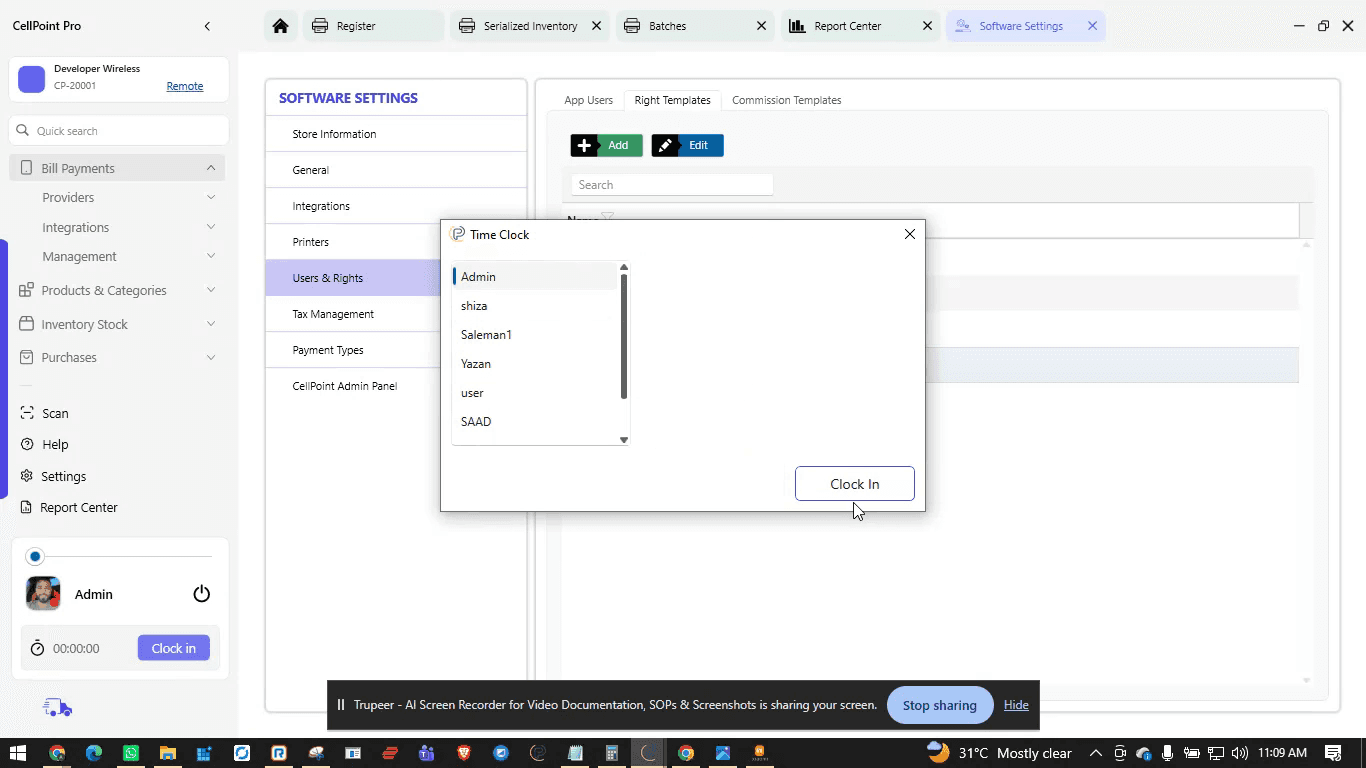Click the Quick search field

(119, 131)
